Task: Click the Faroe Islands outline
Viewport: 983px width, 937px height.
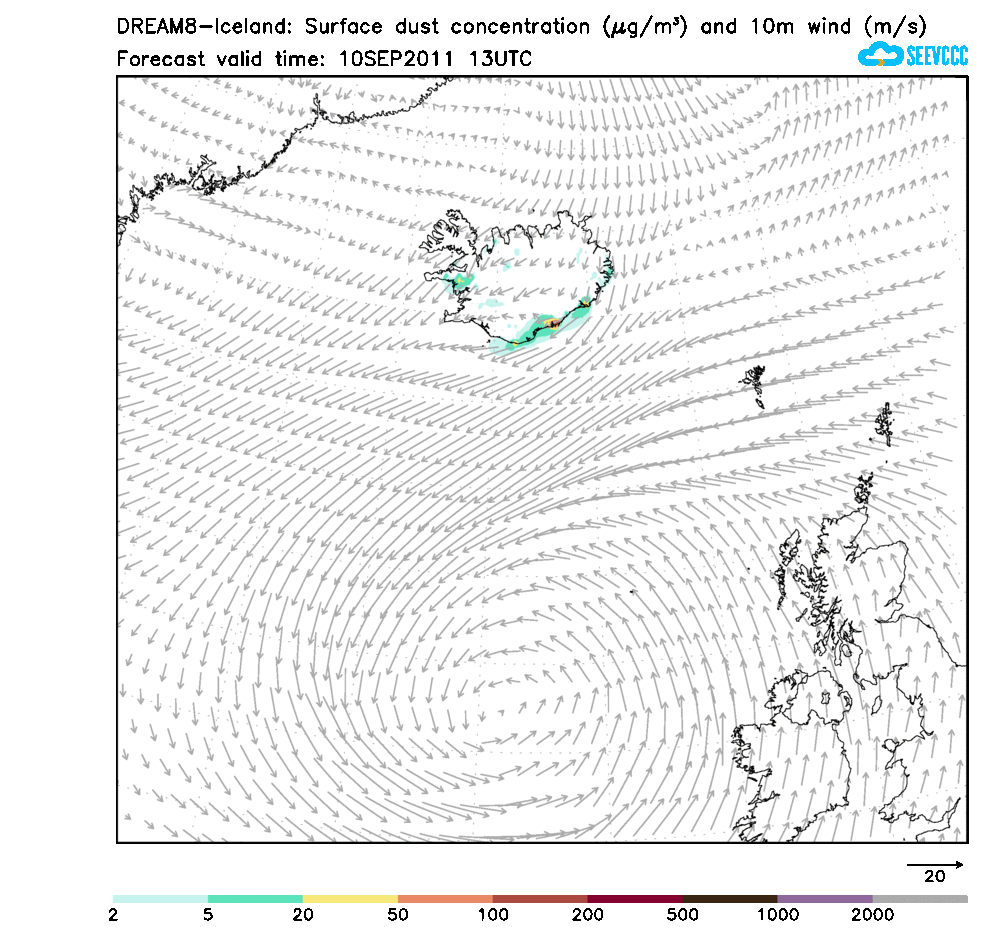Action: (754, 384)
